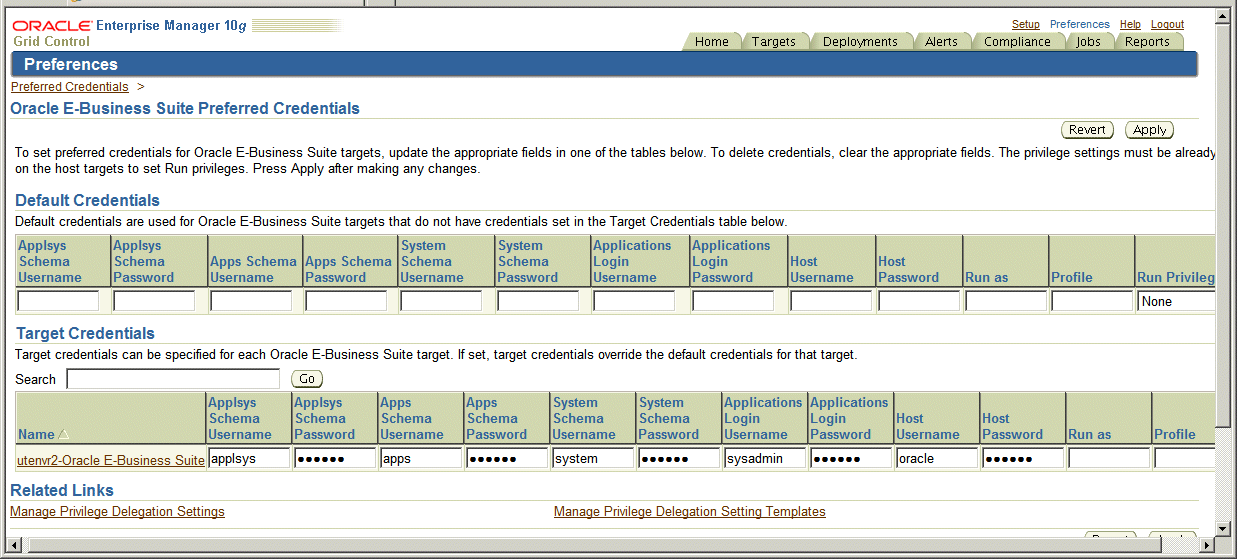
Task: Open Manage Privilege Delegation Setting Templates link
Action: click(690, 512)
